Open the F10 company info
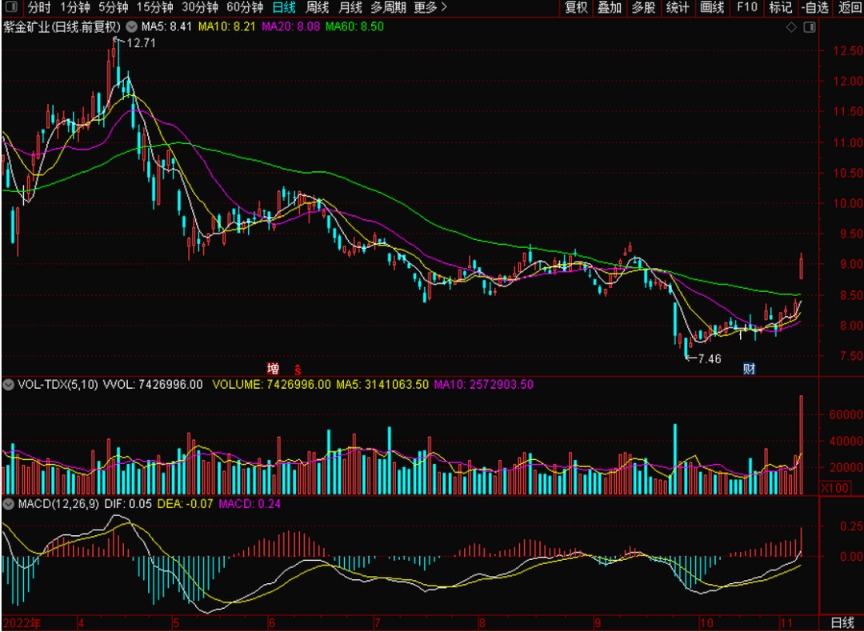This screenshot has height=632, width=864. click(x=746, y=8)
